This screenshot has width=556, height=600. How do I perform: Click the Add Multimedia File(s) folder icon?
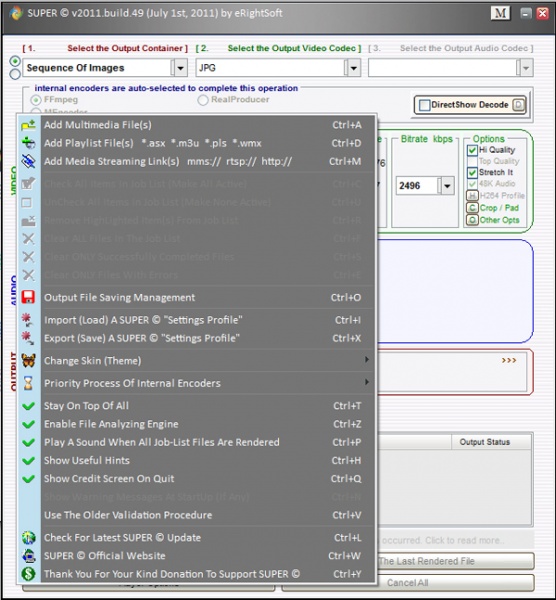[x=29, y=125]
